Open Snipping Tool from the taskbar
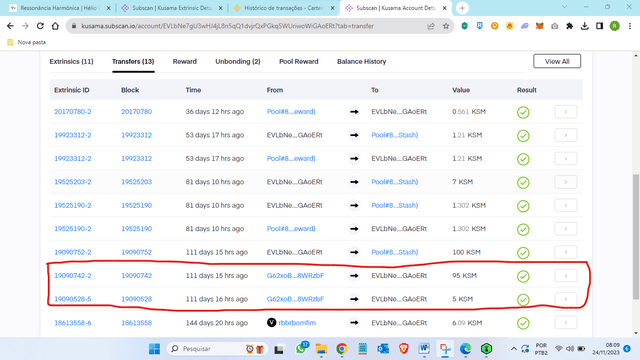 [x=445, y=349]
